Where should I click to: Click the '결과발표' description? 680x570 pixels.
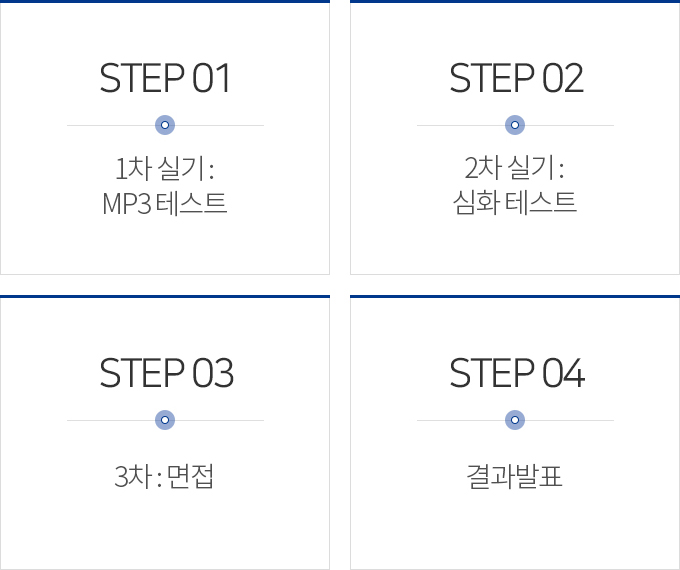click(515, 476)
